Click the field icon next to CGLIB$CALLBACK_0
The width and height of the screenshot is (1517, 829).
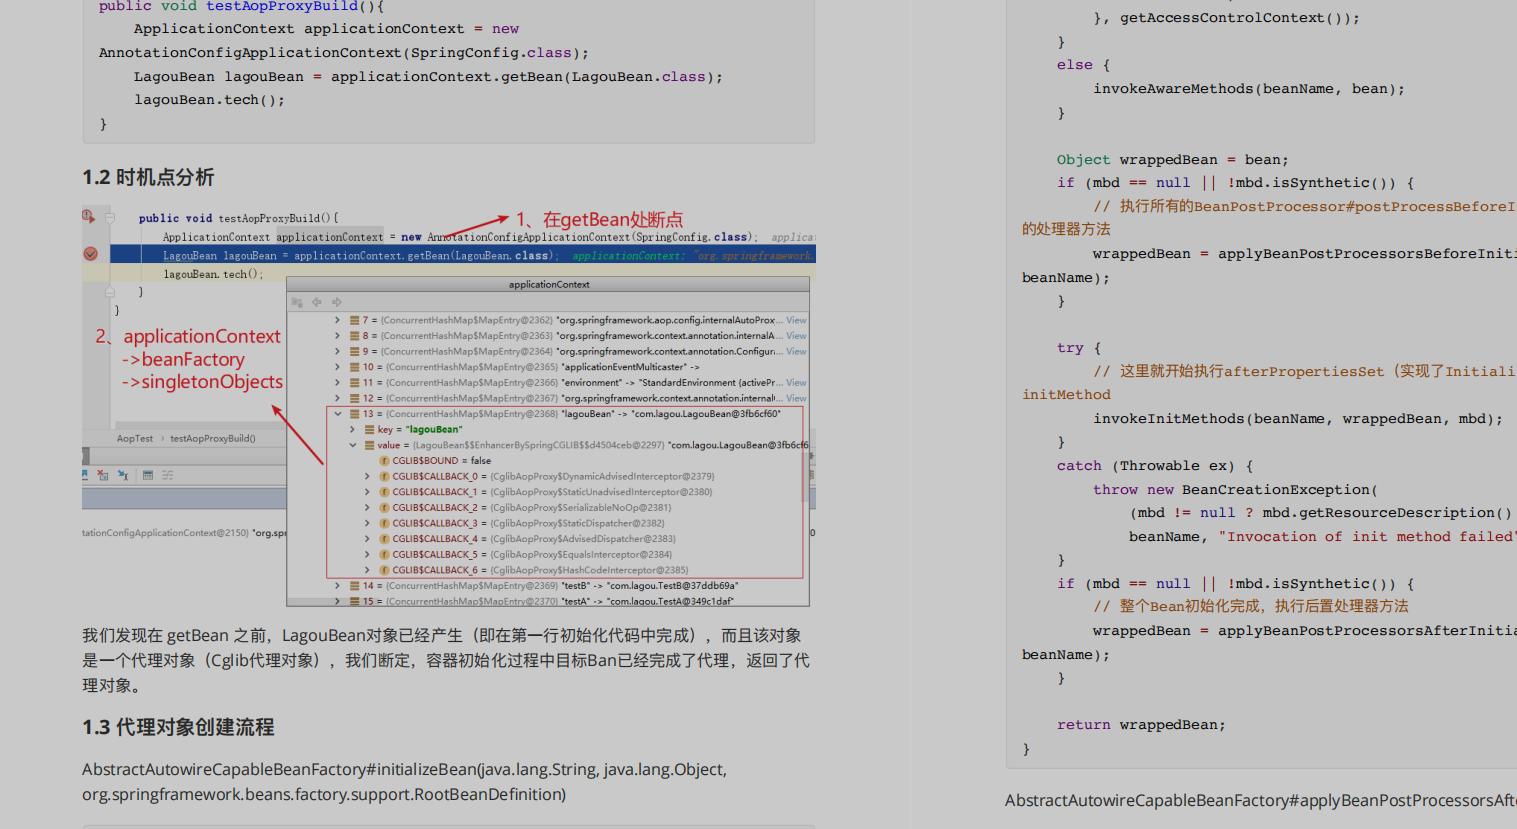384,476
